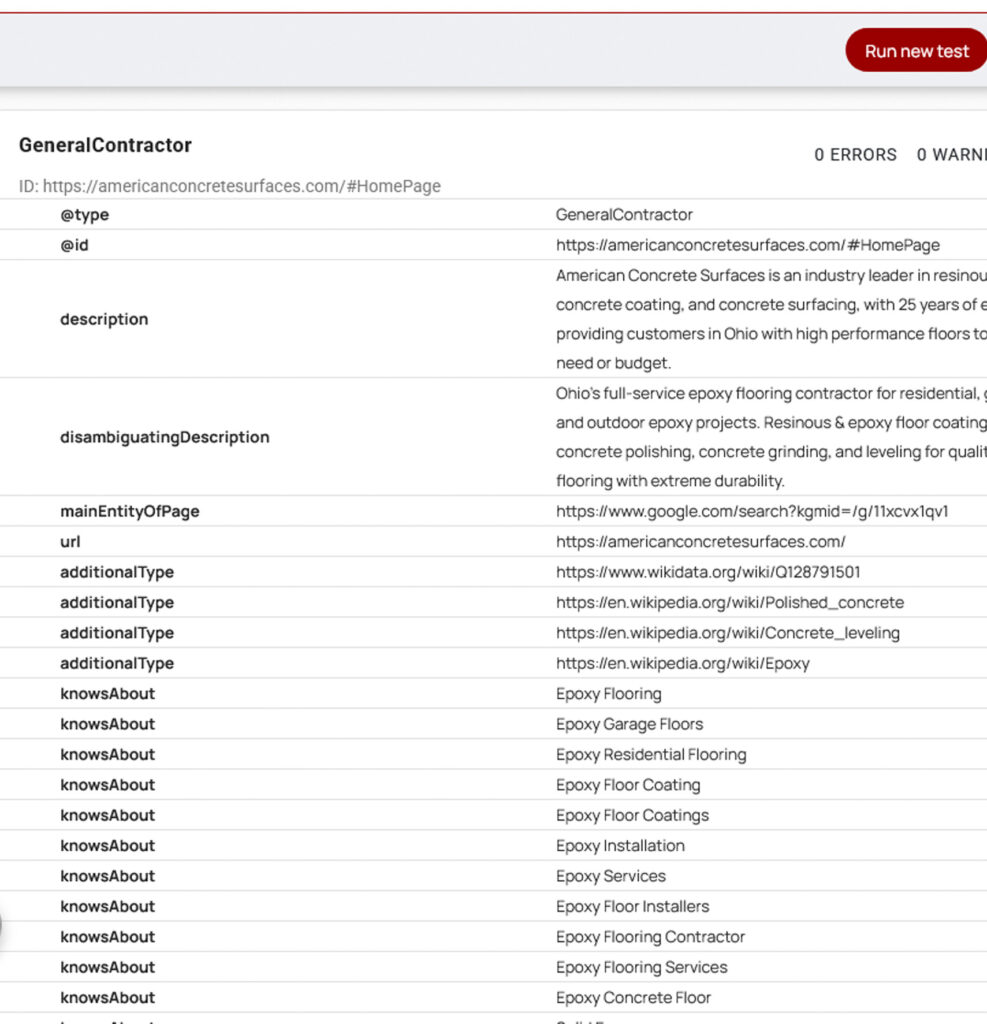Click the knowsAbout label beside Epoxy Flooring
This screenshot has width=987, height=1024.
click(108, 694)
